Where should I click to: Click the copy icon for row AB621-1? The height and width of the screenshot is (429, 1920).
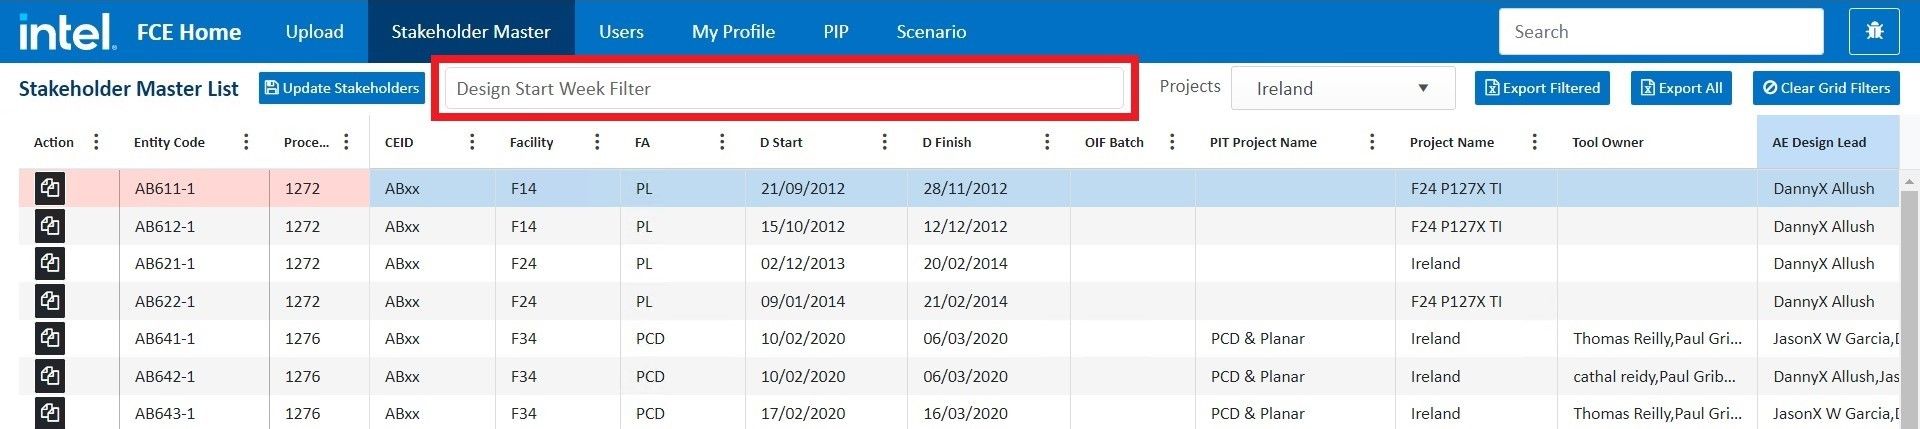pos(50,264)
